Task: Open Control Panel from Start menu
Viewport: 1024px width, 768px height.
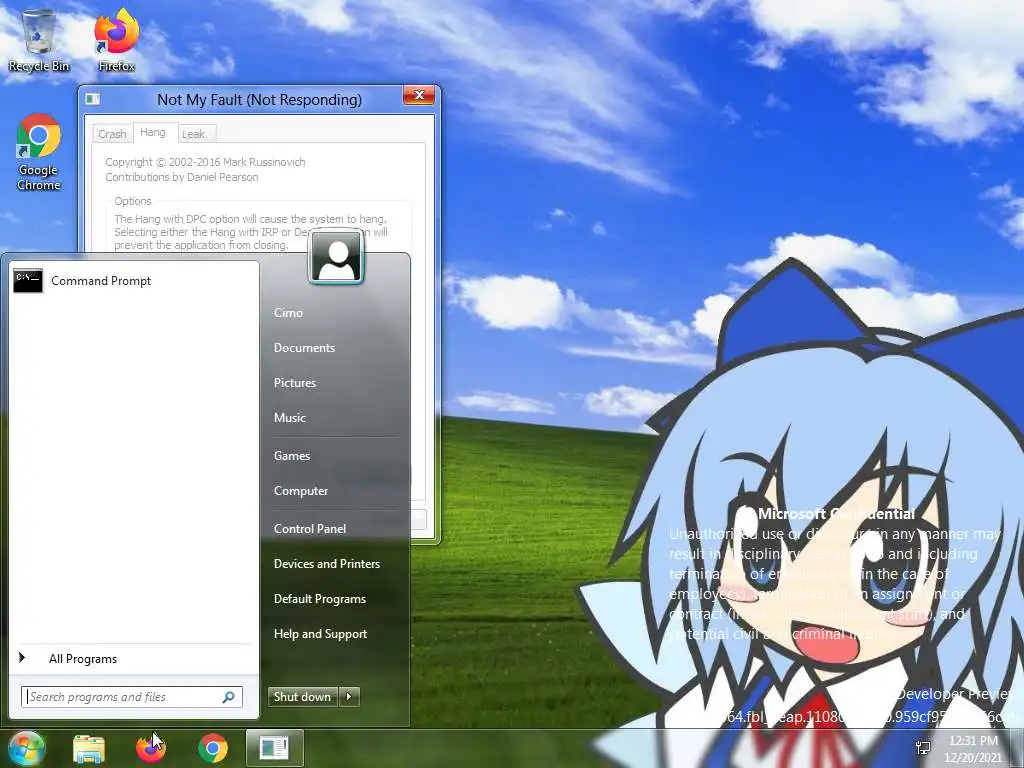Action: pyautogui.click(x=310, y=529)
